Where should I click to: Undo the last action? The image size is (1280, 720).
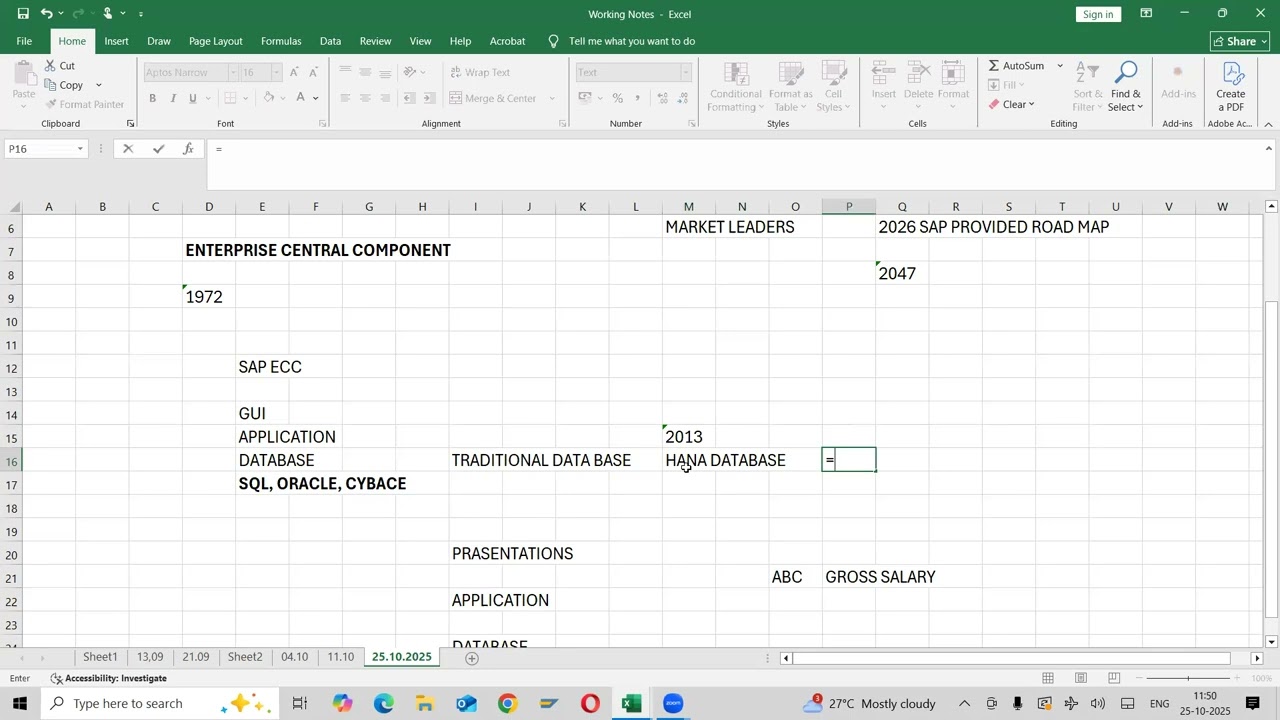46,14
